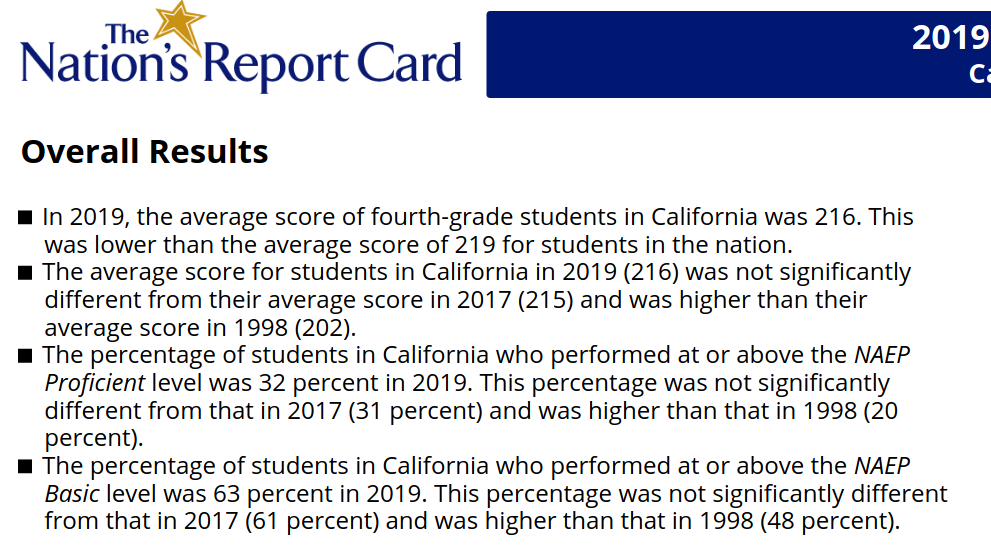Click the dark blue header banner
The width and height of the screenshot is (991, 552).
(x=700, y=54)
